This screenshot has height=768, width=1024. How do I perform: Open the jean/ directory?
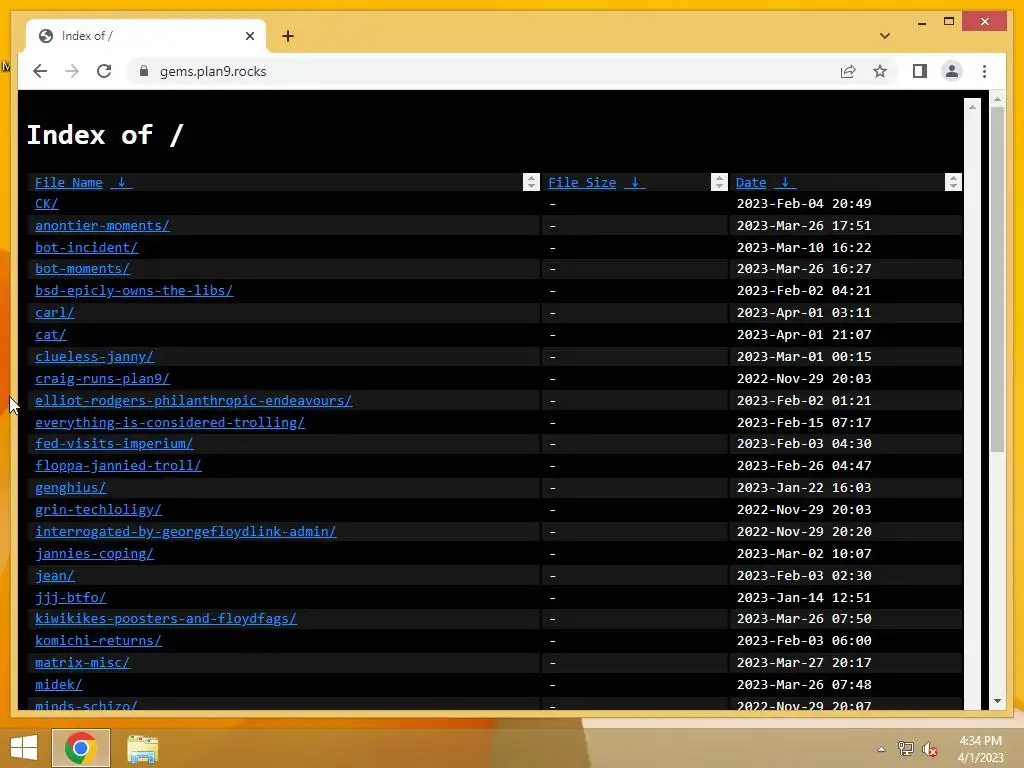point(55,576)
